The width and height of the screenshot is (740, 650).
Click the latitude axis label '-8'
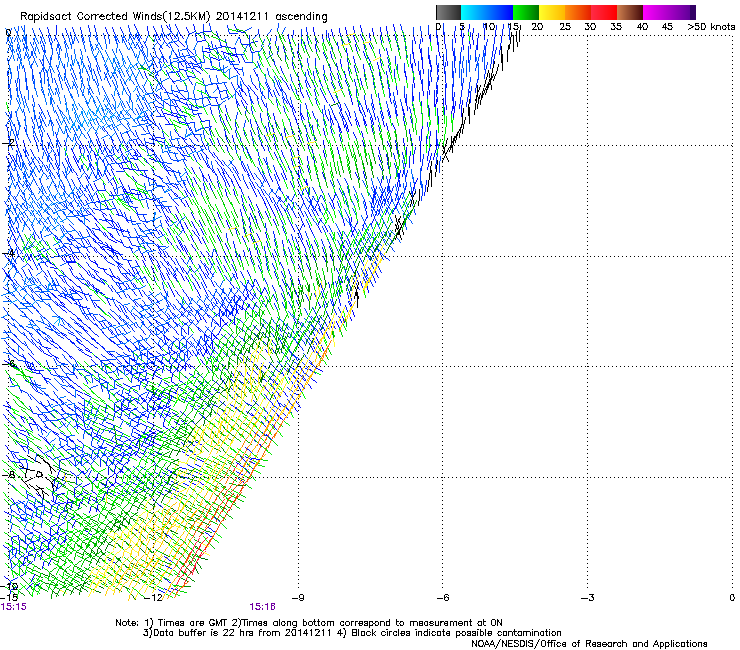(8, 474)
